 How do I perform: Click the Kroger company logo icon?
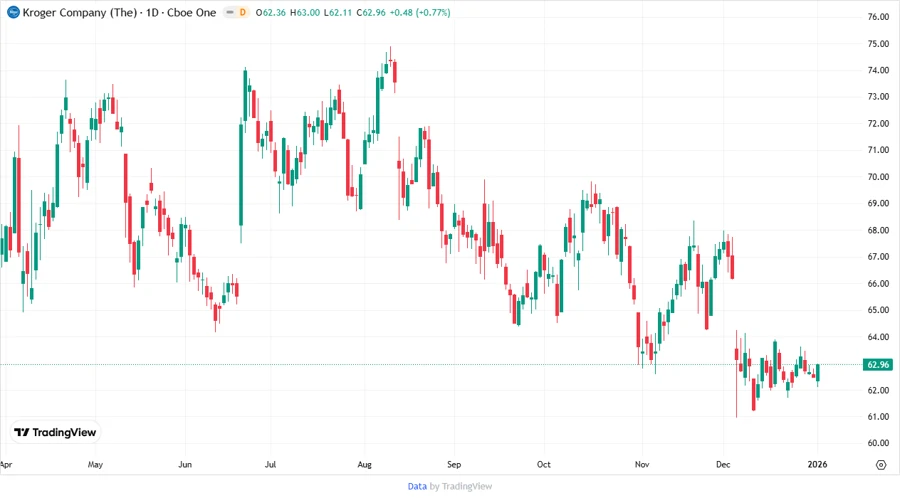click(13, 12)
